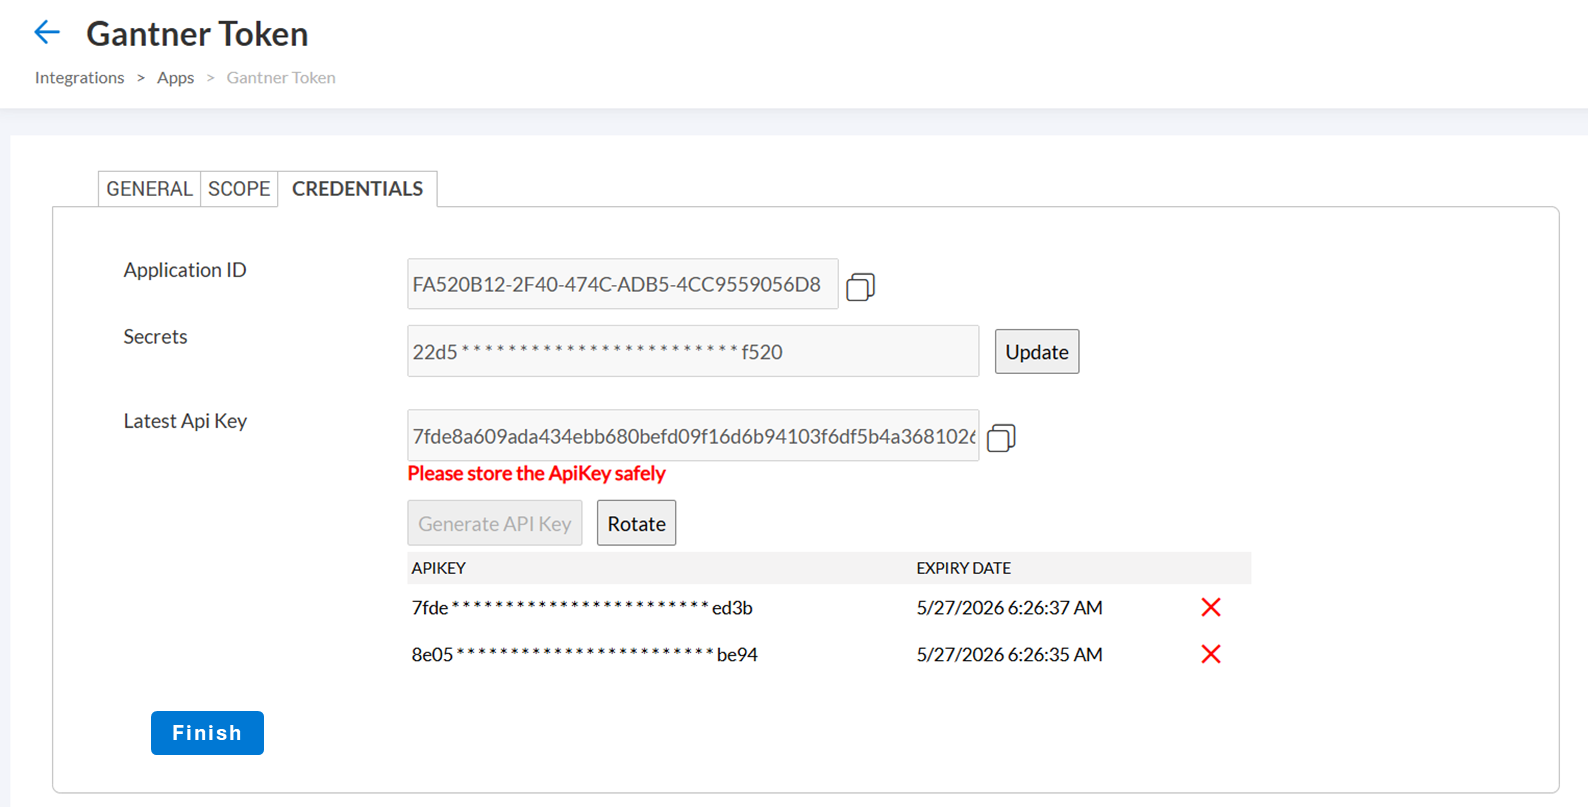Click the Generate API Key button

coord(495,523)
